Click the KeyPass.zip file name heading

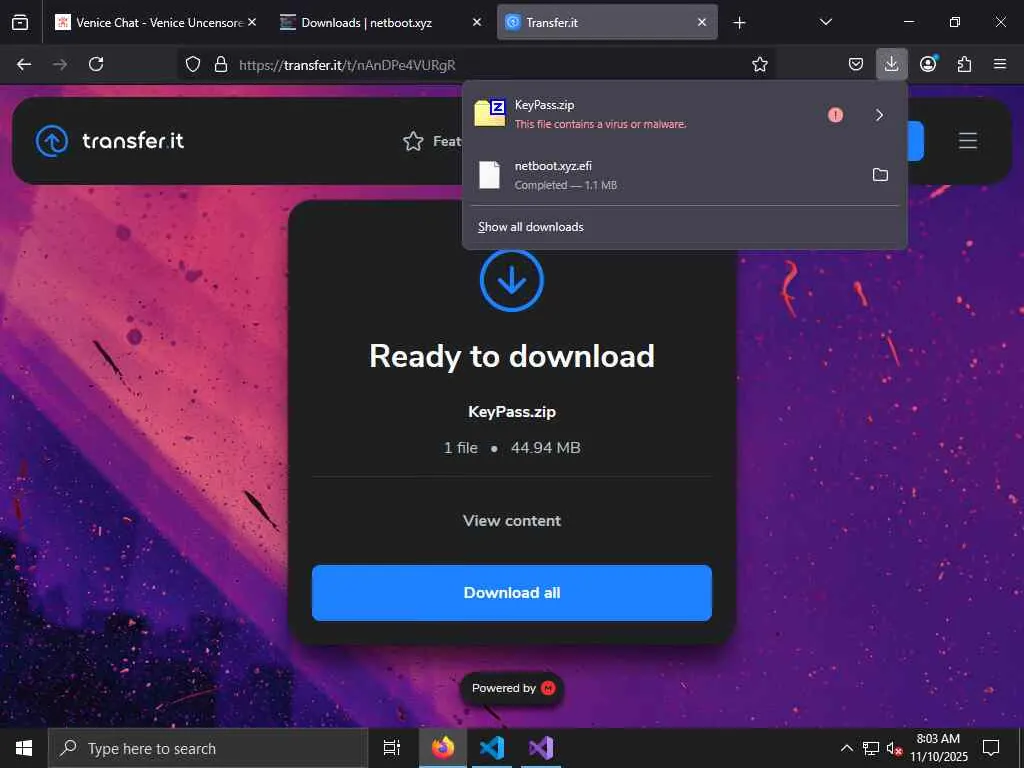512,412
